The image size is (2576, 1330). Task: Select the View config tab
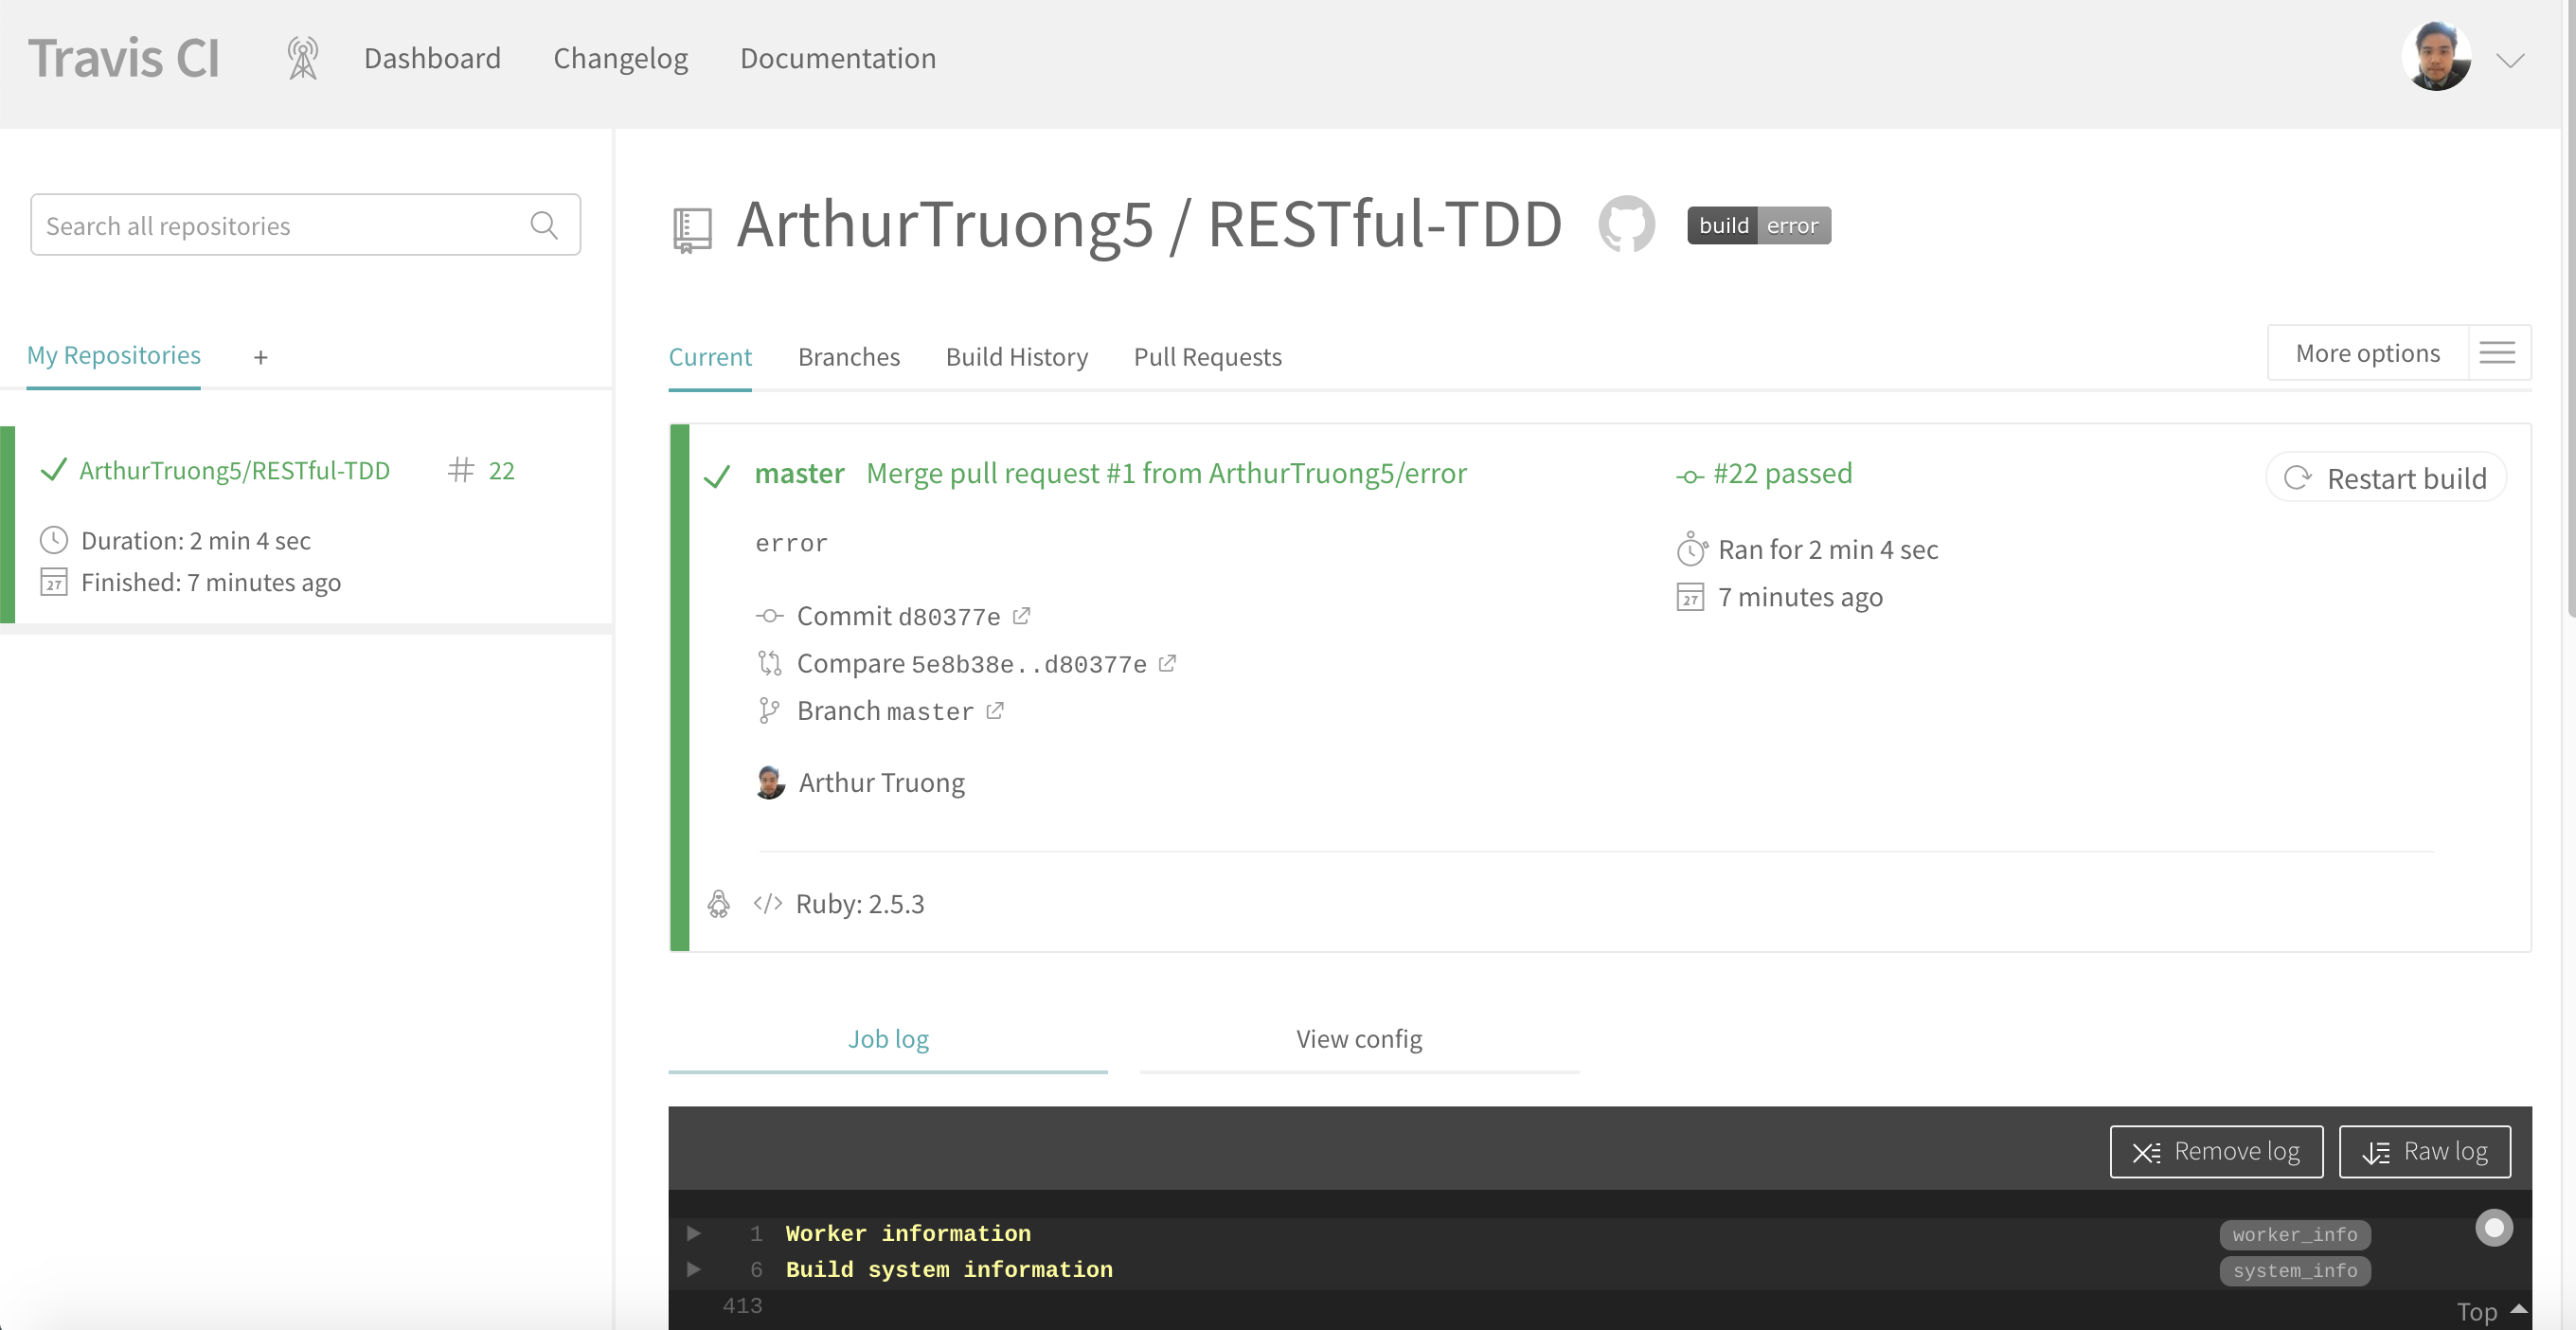[x=1359, y=1039]
